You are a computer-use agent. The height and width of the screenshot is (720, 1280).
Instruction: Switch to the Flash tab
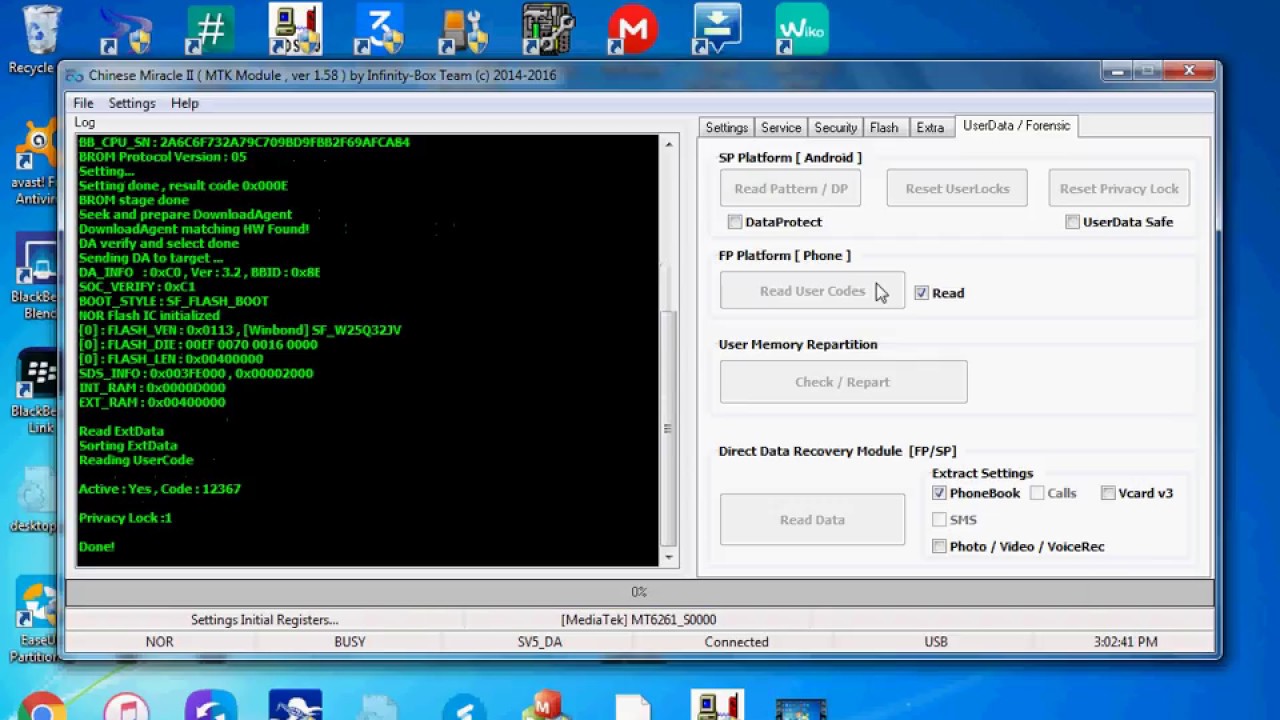tap(884, 128)
